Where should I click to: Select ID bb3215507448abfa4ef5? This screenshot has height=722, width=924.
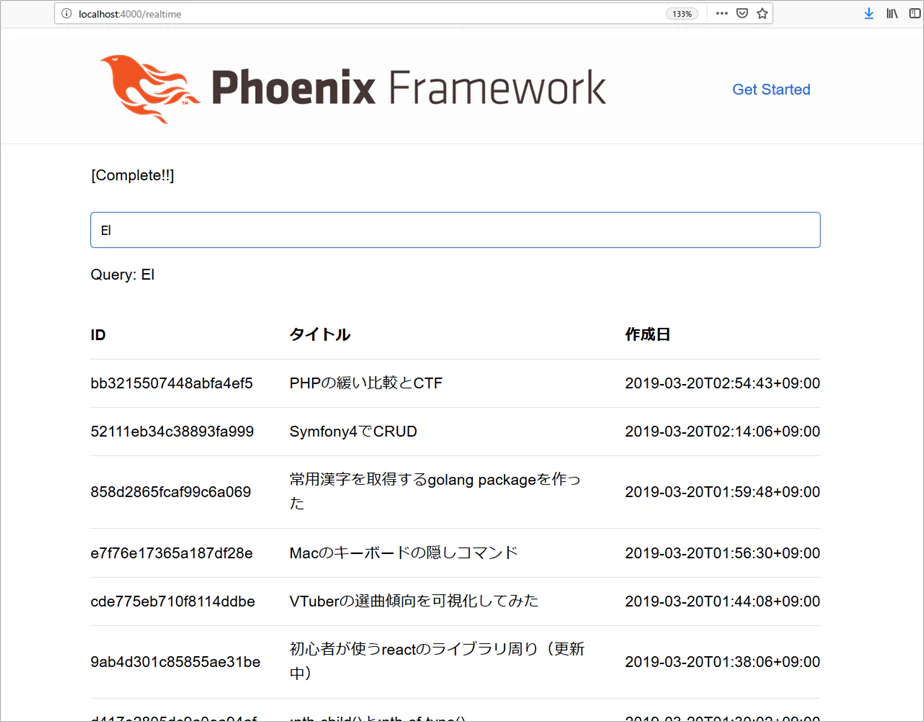click(x=171, y=383)
